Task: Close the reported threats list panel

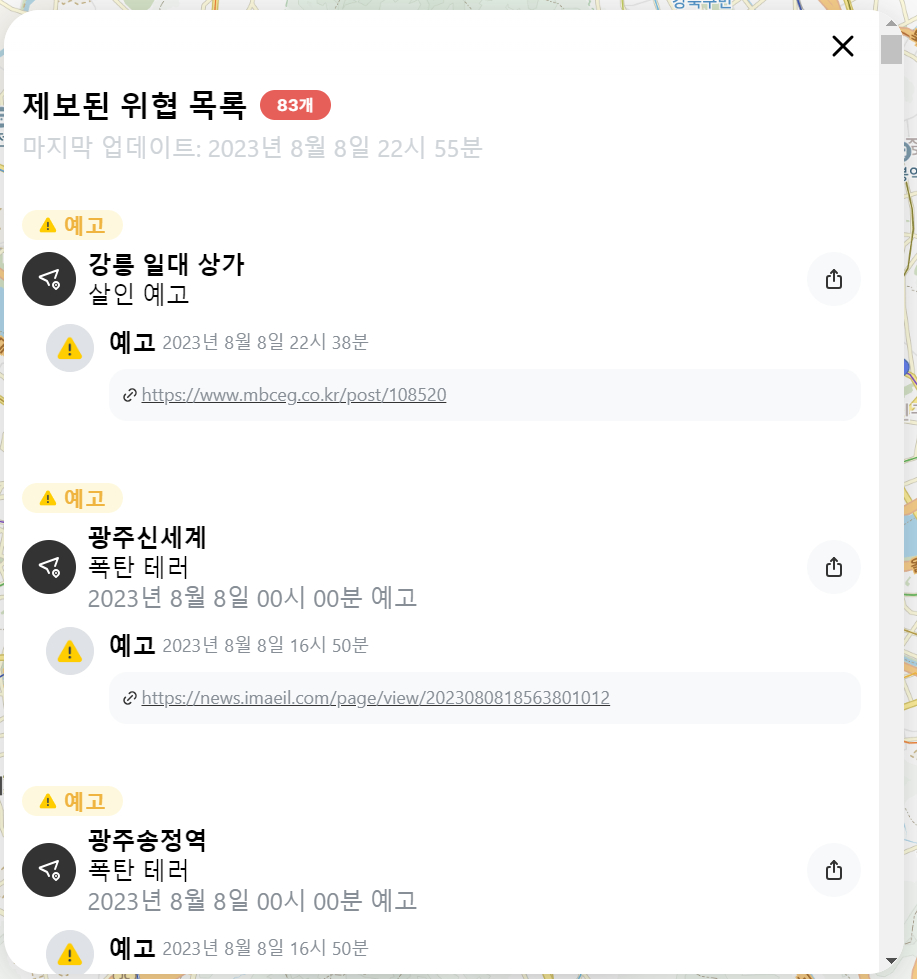Action: 843,46
